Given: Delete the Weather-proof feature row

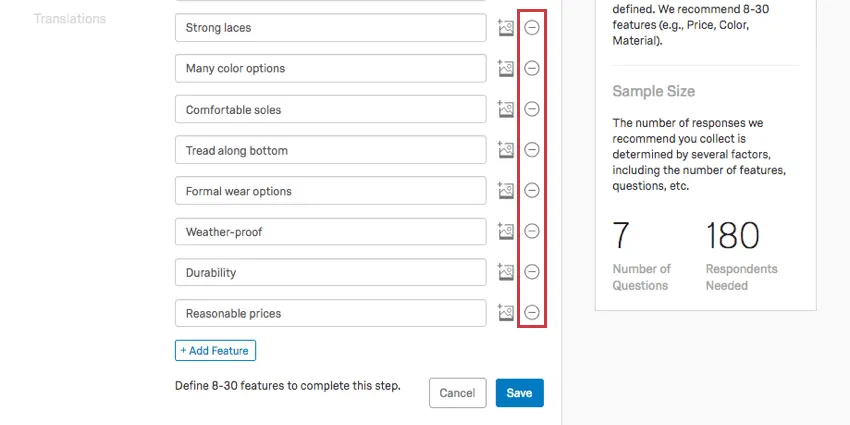Looking at the screenshot, I should [x=532, y=231].
